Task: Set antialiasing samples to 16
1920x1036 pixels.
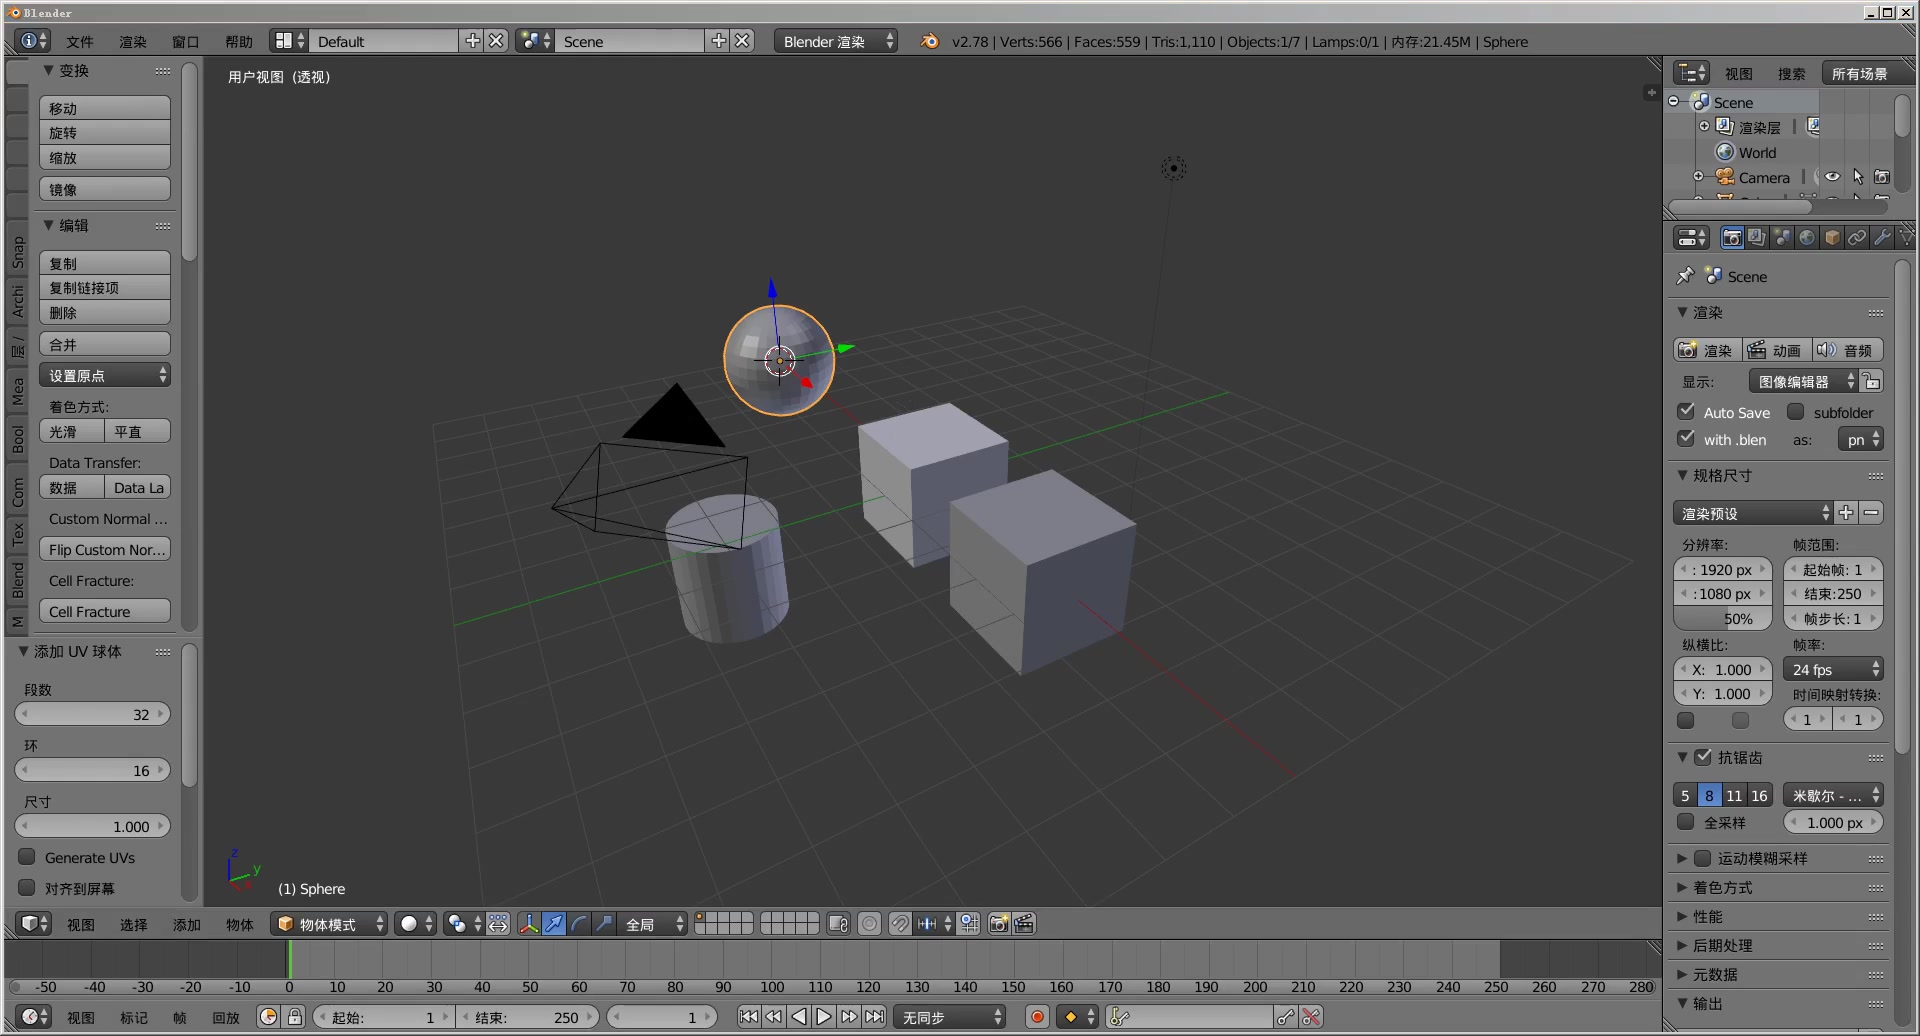Action: [x=1761, y=794]
